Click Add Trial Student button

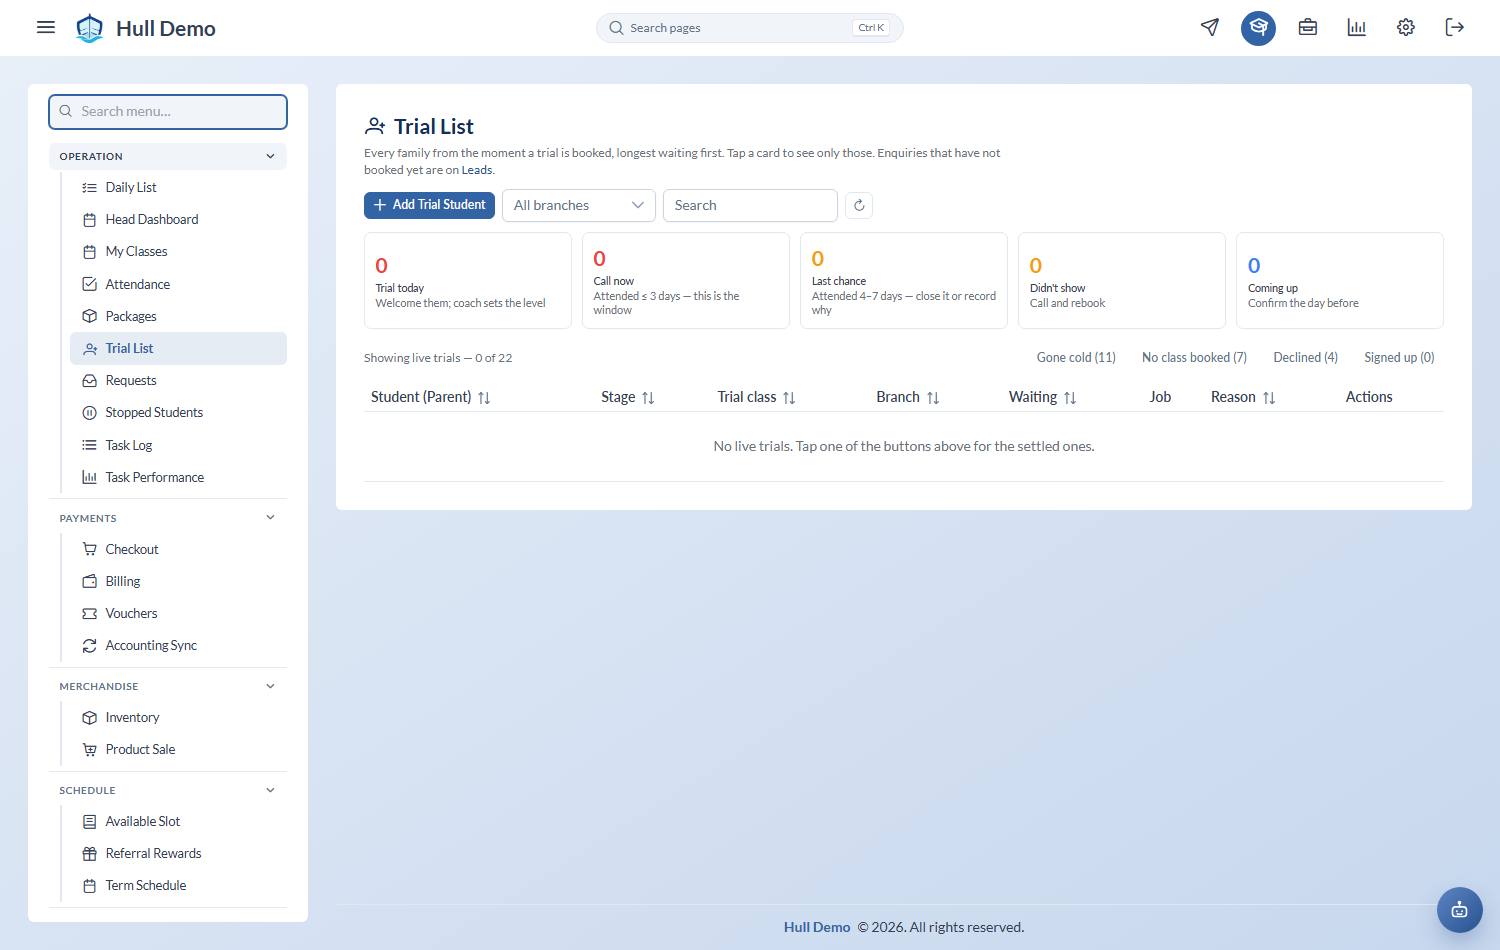pyautogui.click(x=429, y=205)
